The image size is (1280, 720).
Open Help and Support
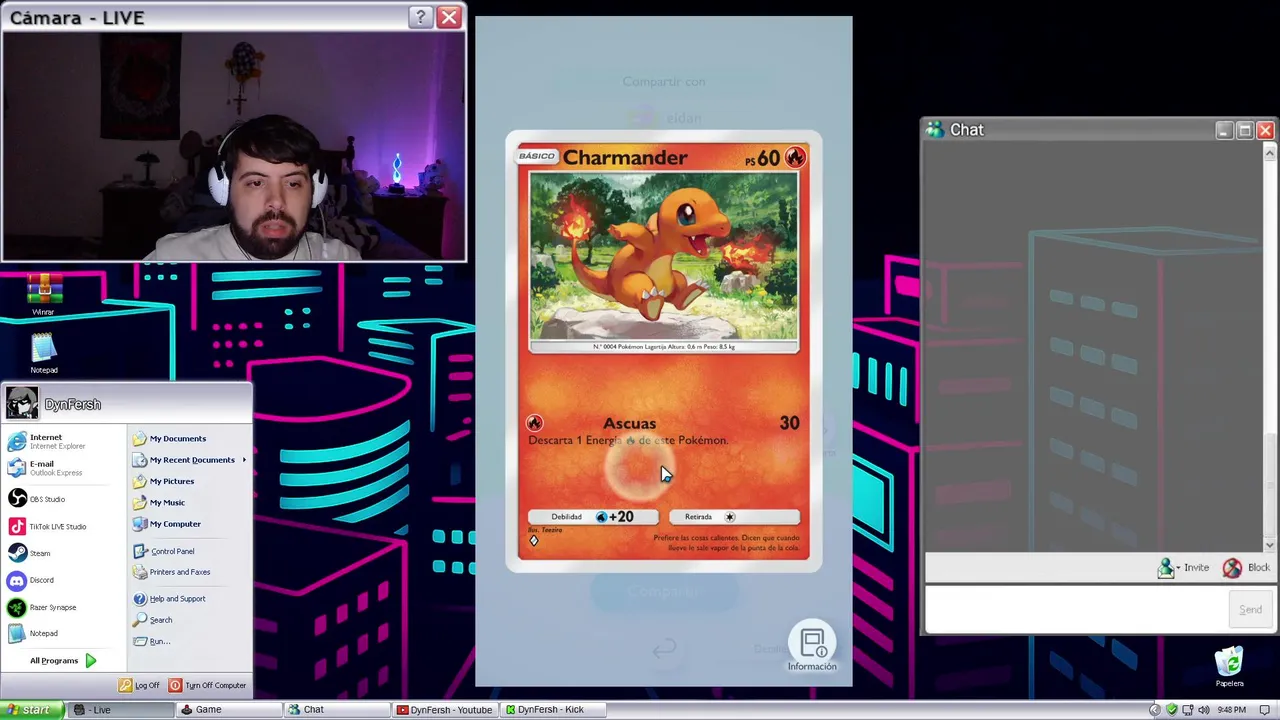click(x=170, y=599)
